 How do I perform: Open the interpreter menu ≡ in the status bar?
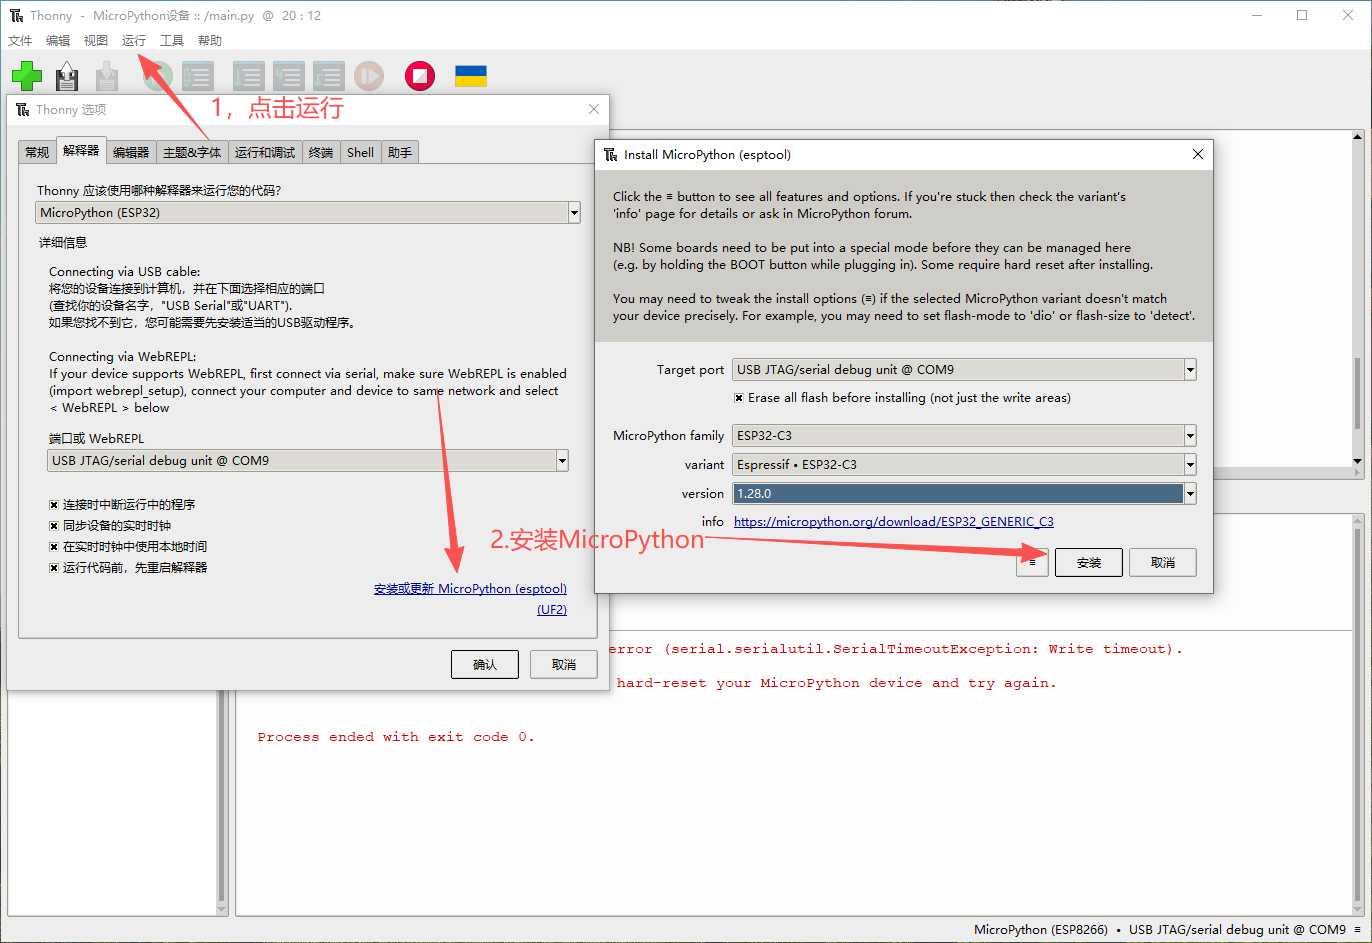click(x=1357, y=930)
